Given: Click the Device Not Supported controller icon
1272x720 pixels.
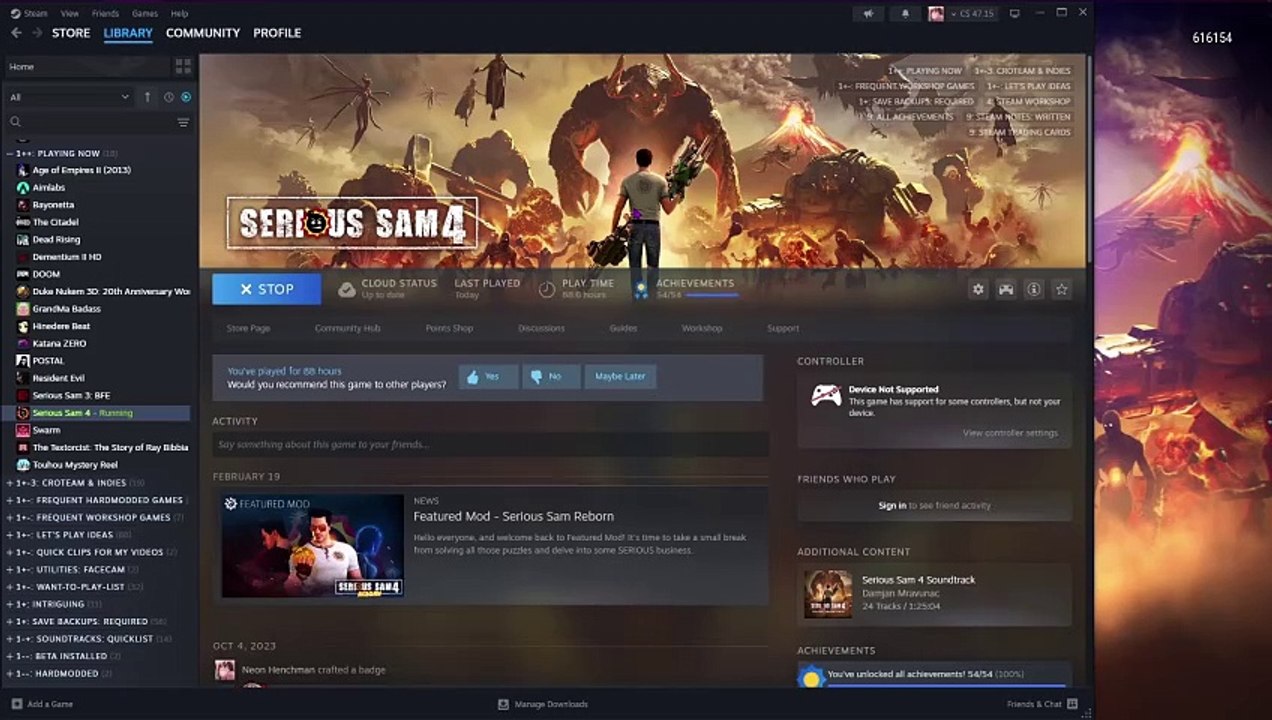Looking at the screenshot, I should [826, 395].
